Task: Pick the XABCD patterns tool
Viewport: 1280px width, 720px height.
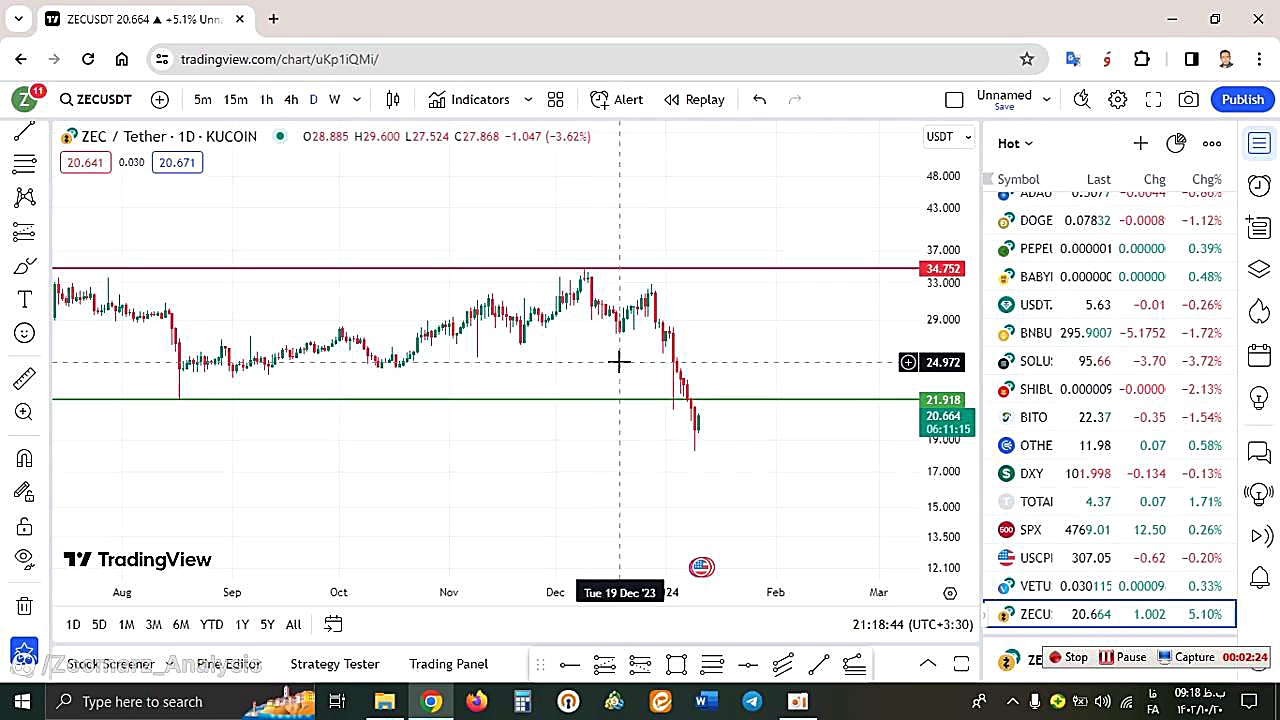Action: pyautogui.click(x=25, y=197)
